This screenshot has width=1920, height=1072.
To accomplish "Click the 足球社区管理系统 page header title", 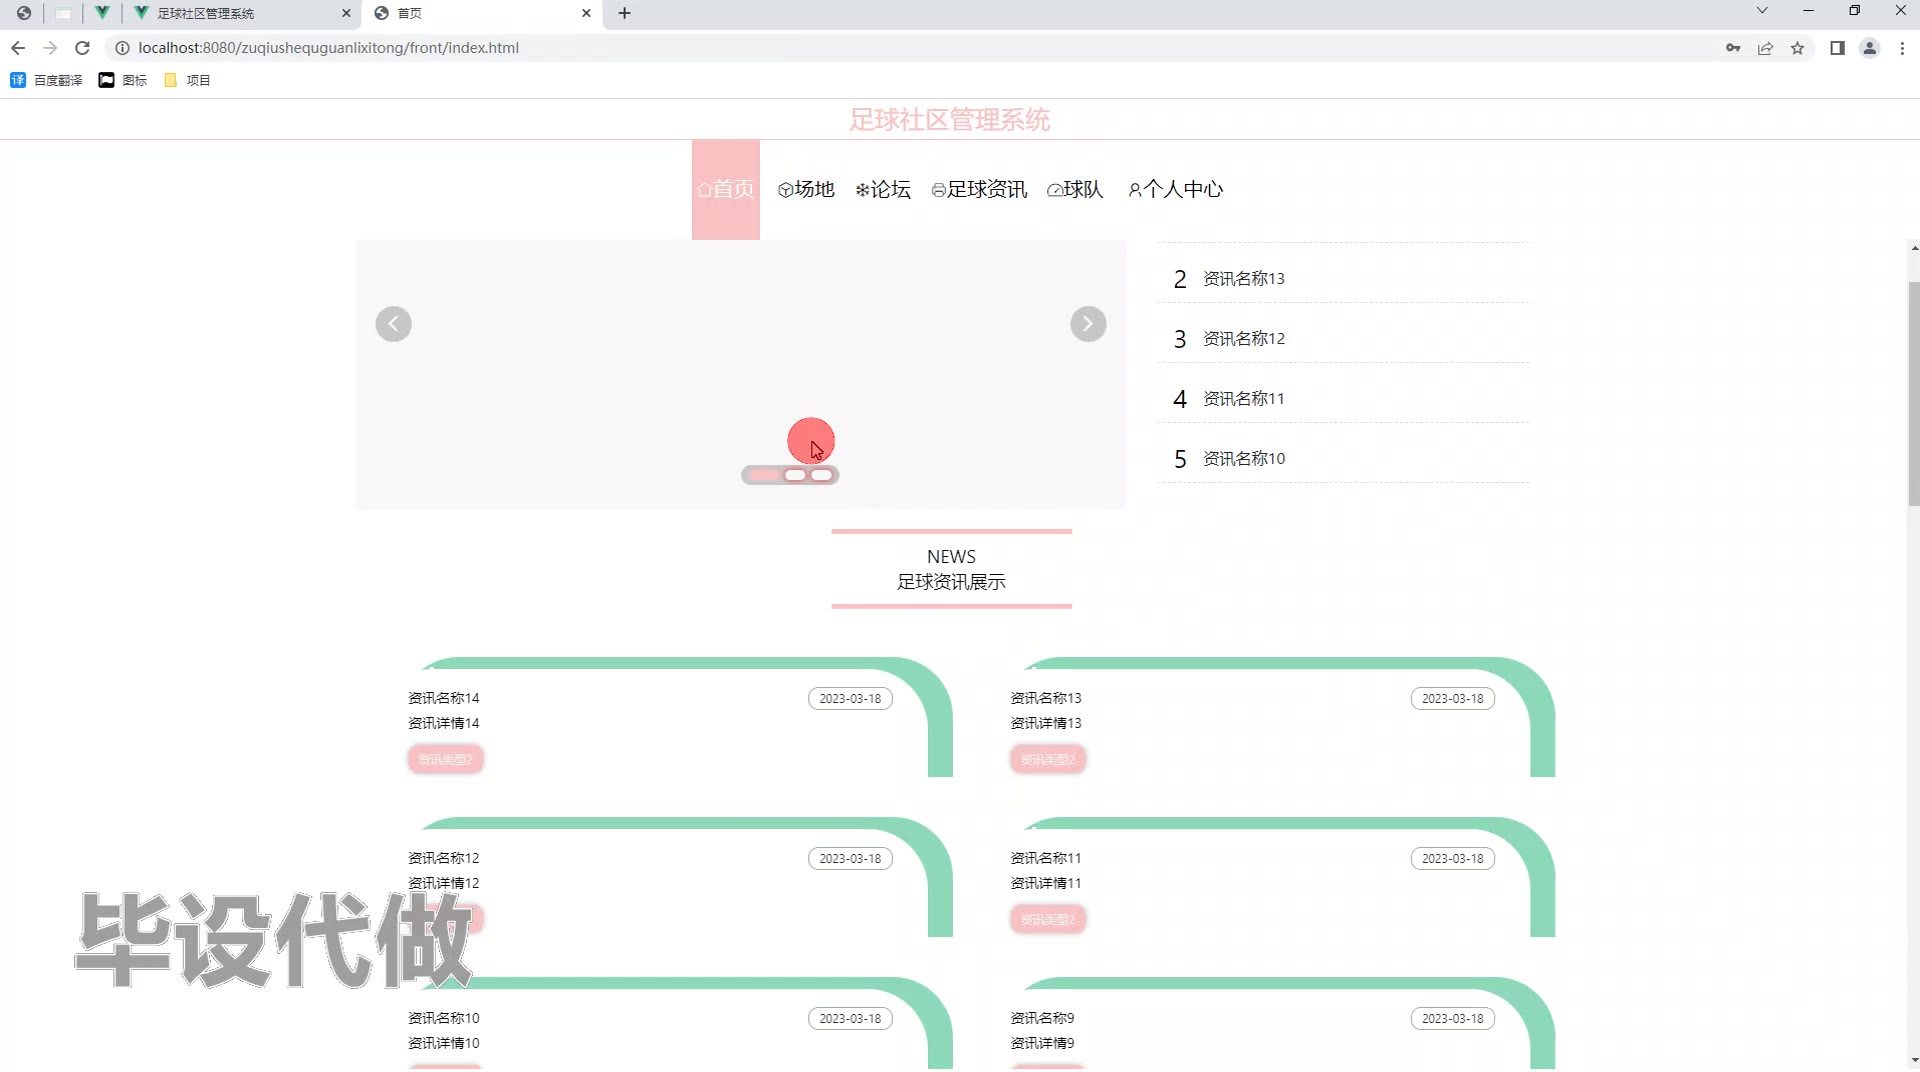I will pyautogui.click(x=950, y=120).
